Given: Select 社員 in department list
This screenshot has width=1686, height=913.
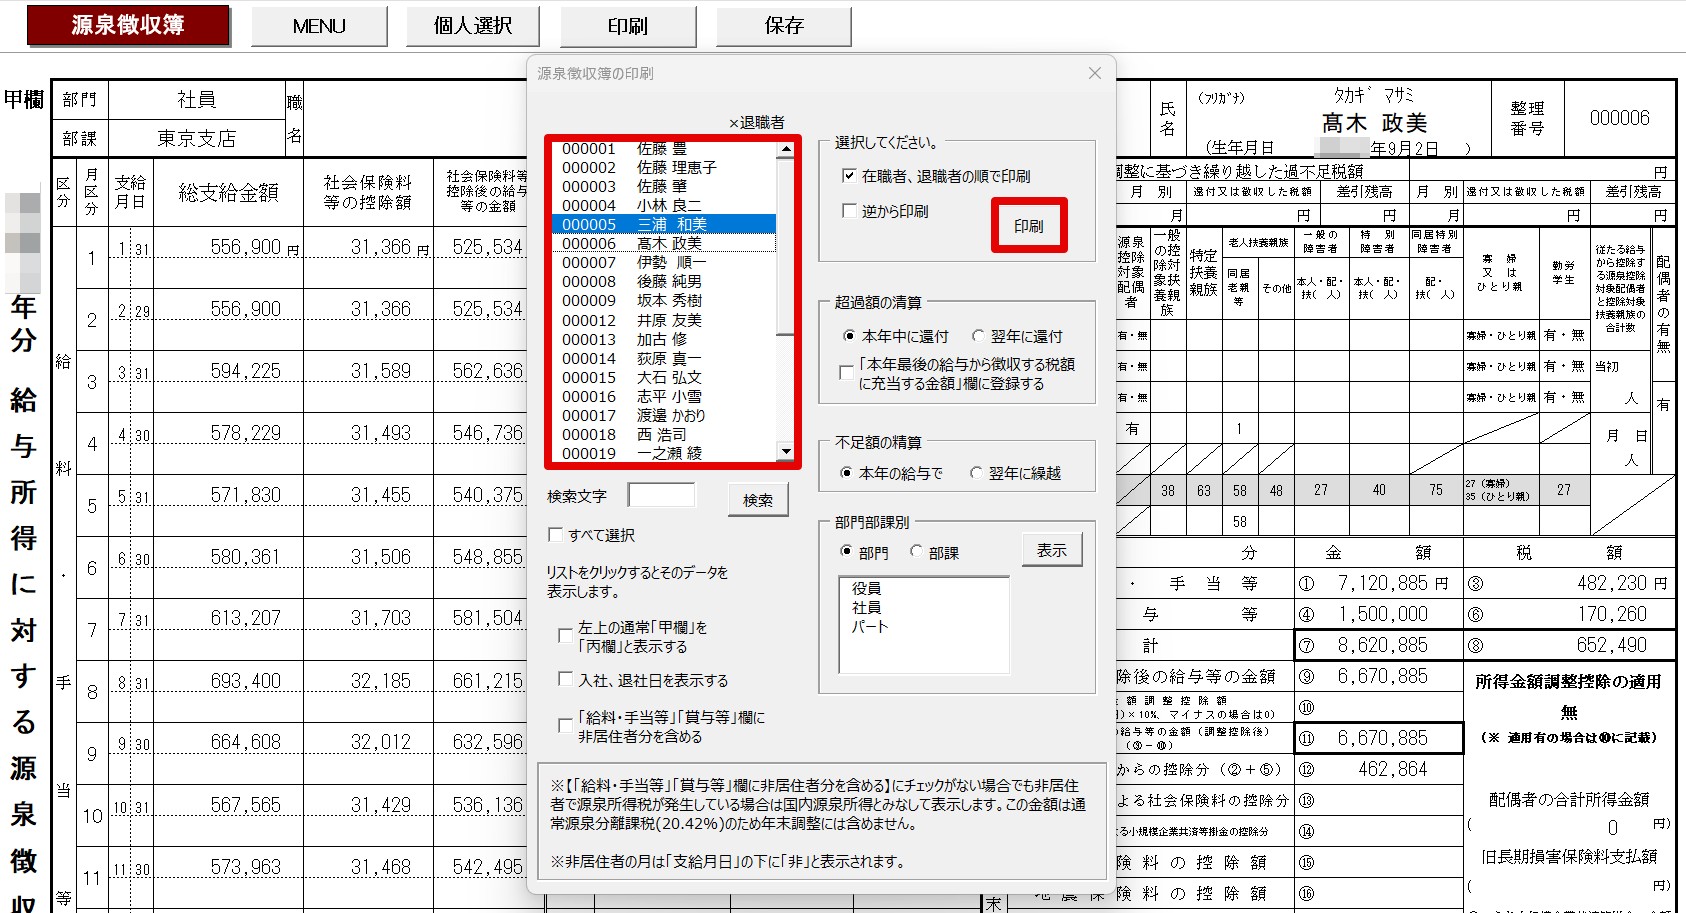Looking at the screenshot, I should pos(867,607).
